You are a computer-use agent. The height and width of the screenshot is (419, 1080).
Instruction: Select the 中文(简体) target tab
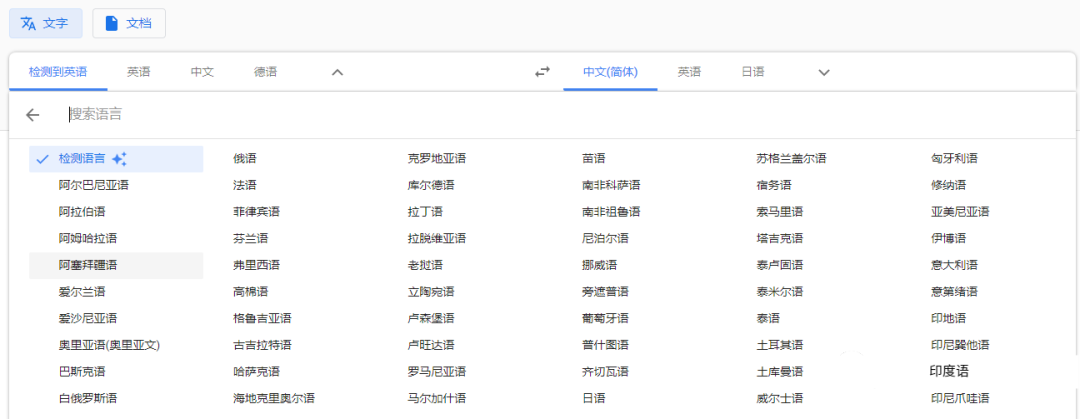pyautogui.click(x=610, y=72)
